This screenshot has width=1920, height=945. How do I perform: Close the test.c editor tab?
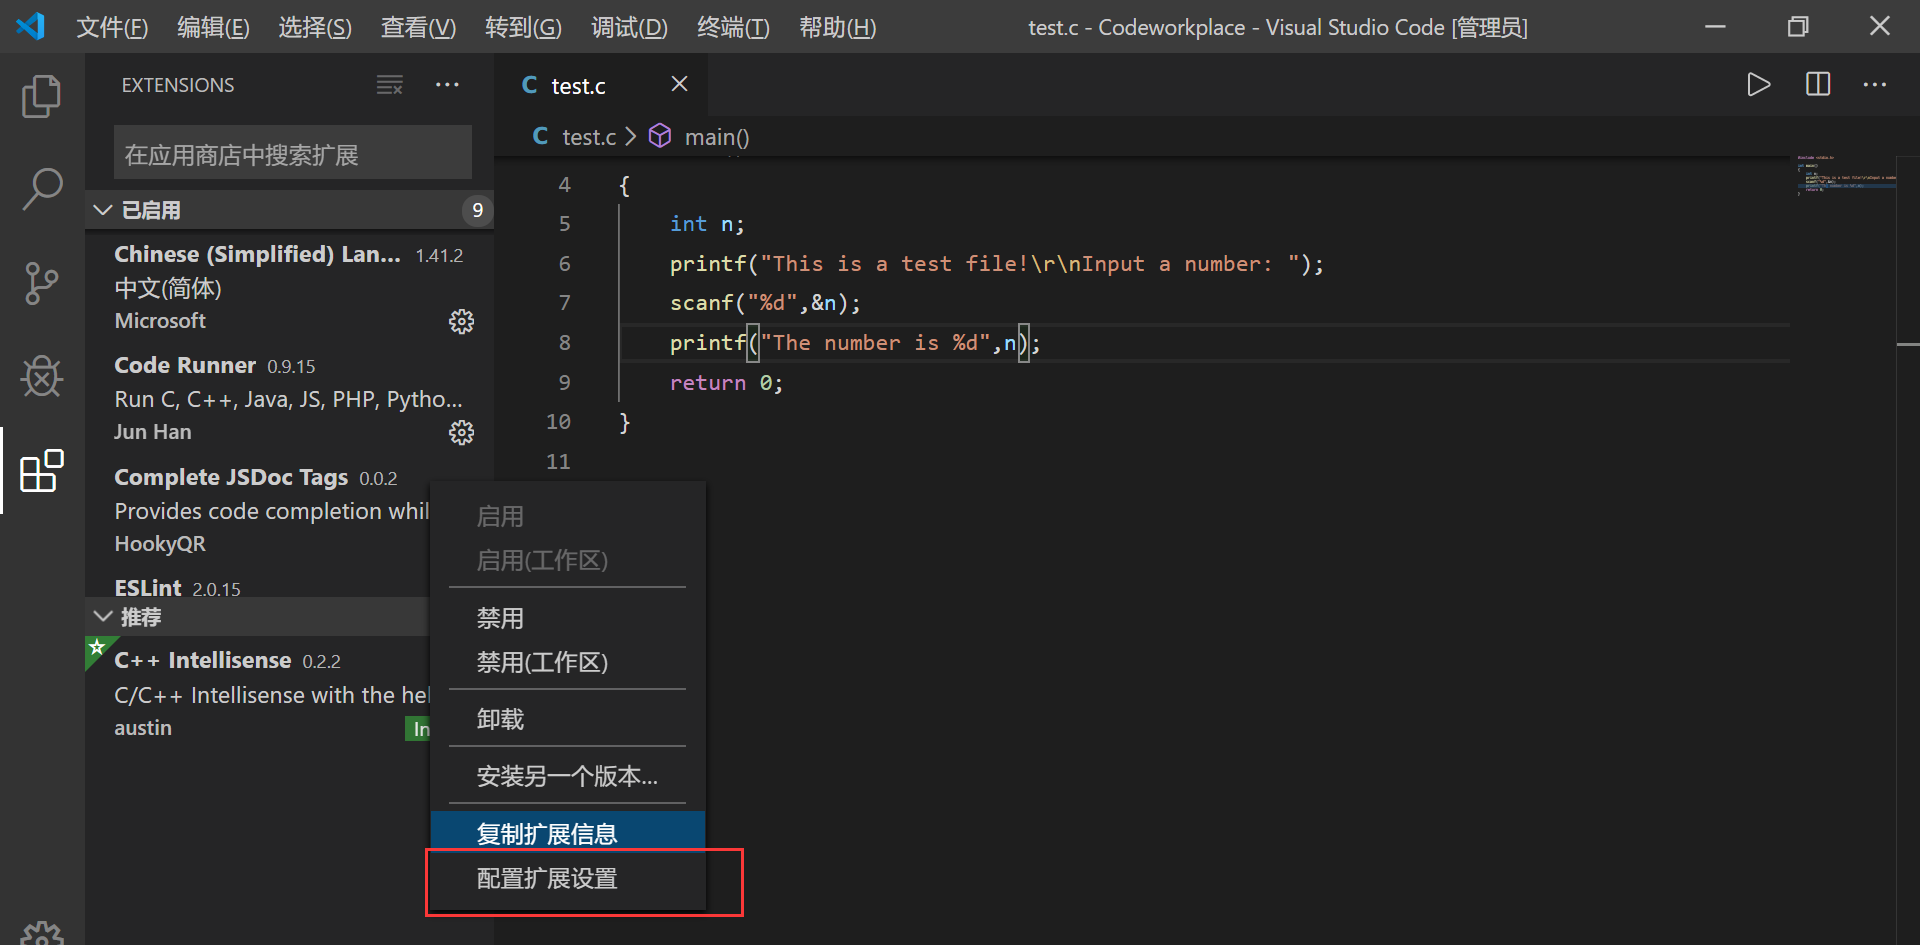(x=679, y=84)
